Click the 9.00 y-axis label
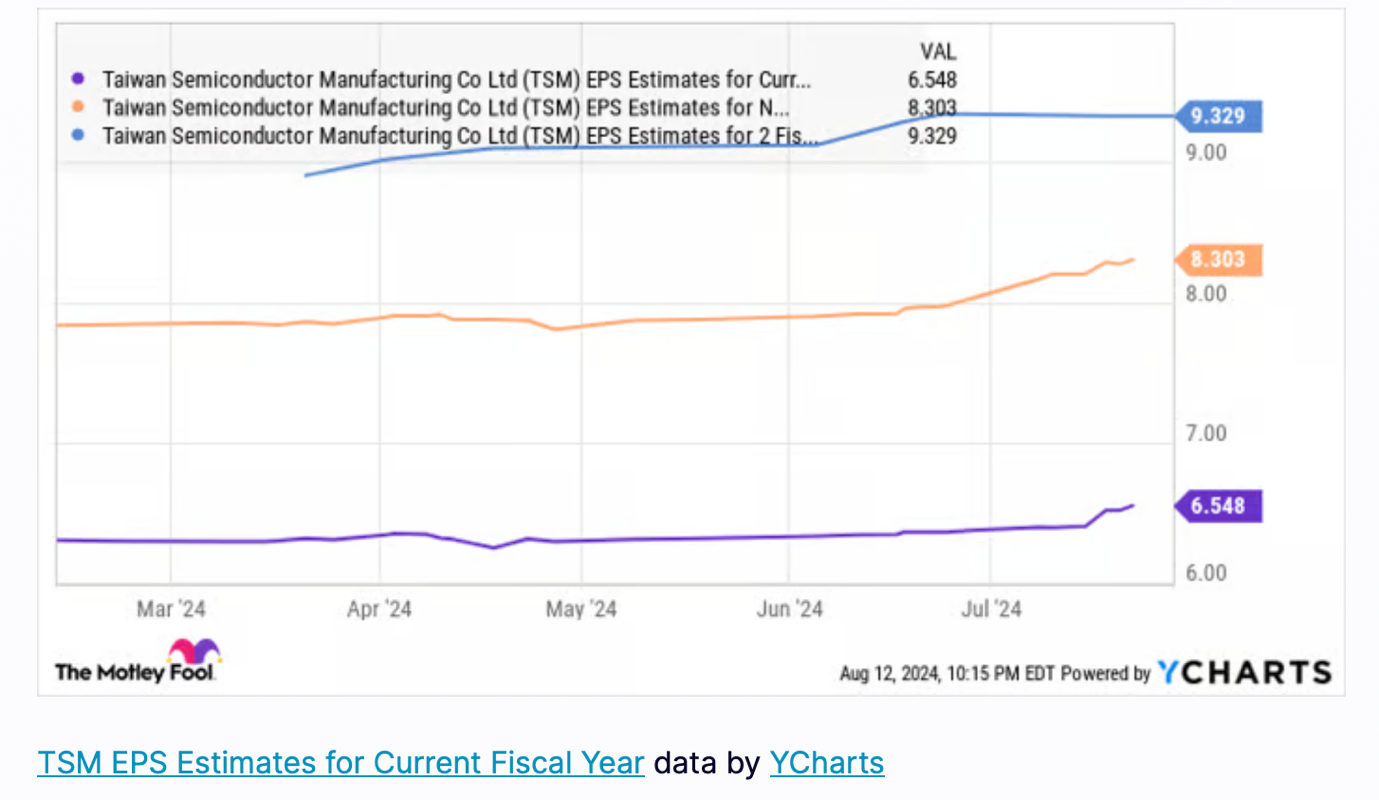Image resolution: width=1379 pixels, height=800 pixels. 1205,153
